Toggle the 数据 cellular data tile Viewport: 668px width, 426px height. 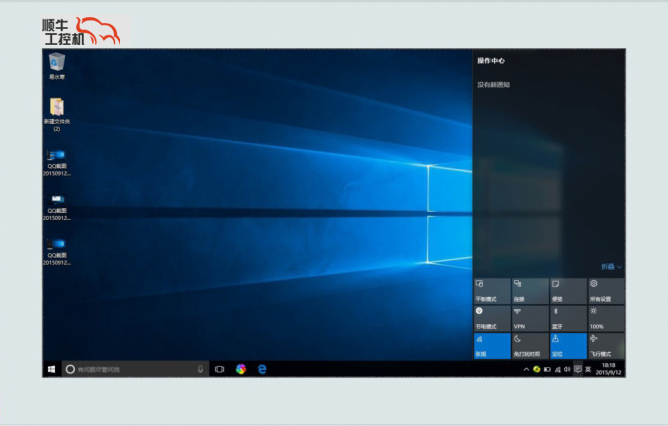[x=492, y=346]
